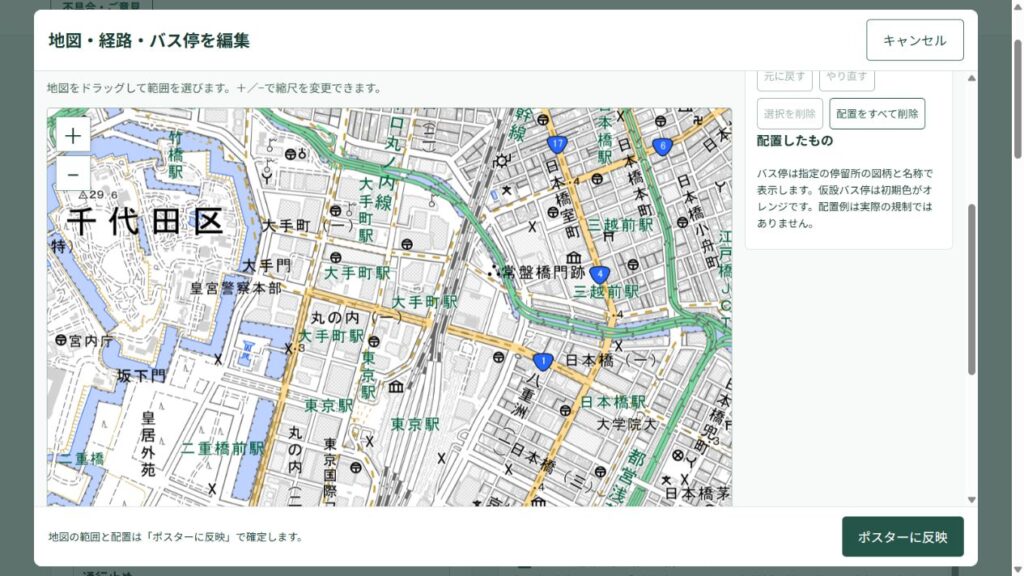This screenshot has height=576, width=1024.
Task: Click the やり直す redo button
Action: point(846,78)
